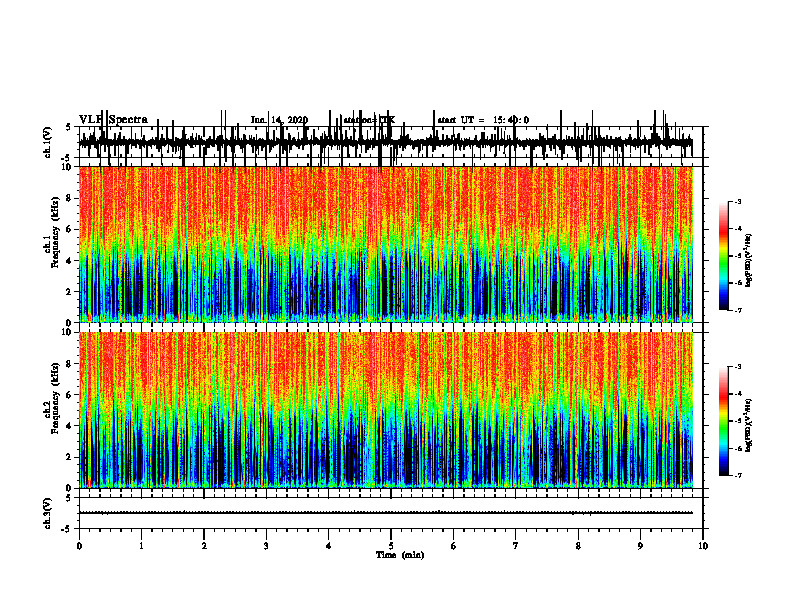Click the ch.2 color bar unit label
This screenshot has height=612, width=792.
[x=749, y=425]
